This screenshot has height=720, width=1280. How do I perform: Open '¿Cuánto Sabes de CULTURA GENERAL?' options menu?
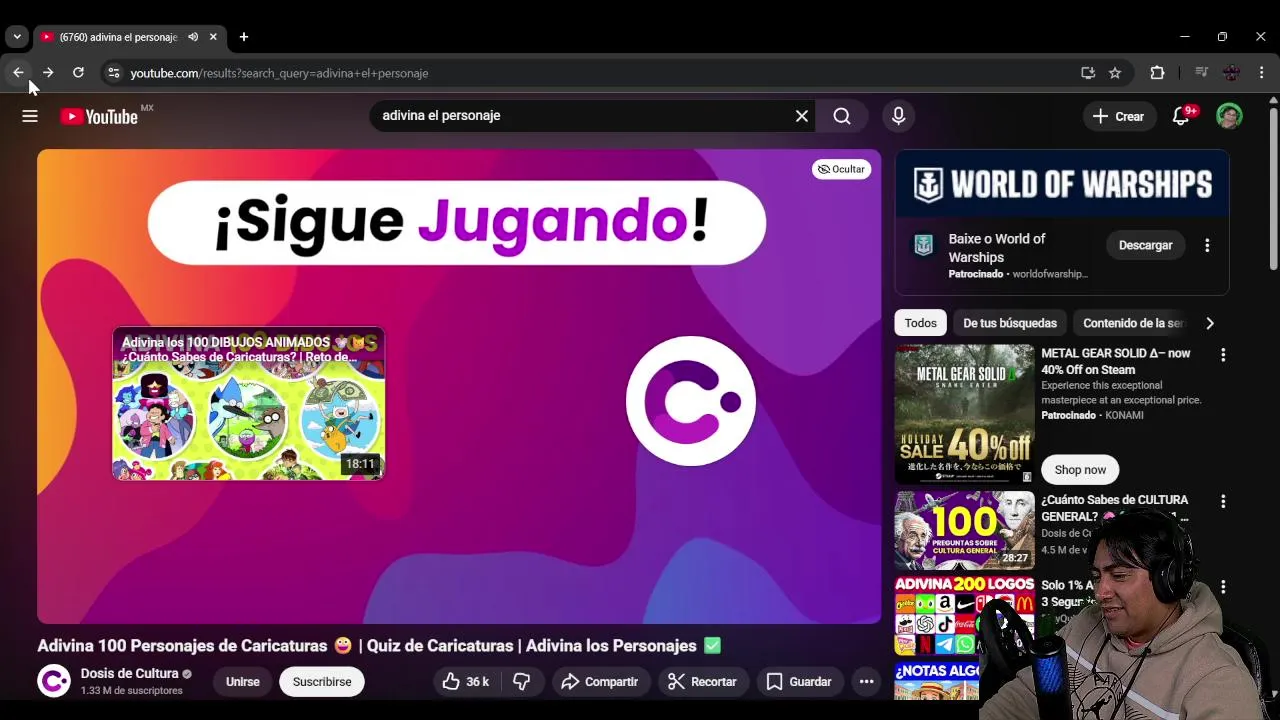coord(1222,501)
